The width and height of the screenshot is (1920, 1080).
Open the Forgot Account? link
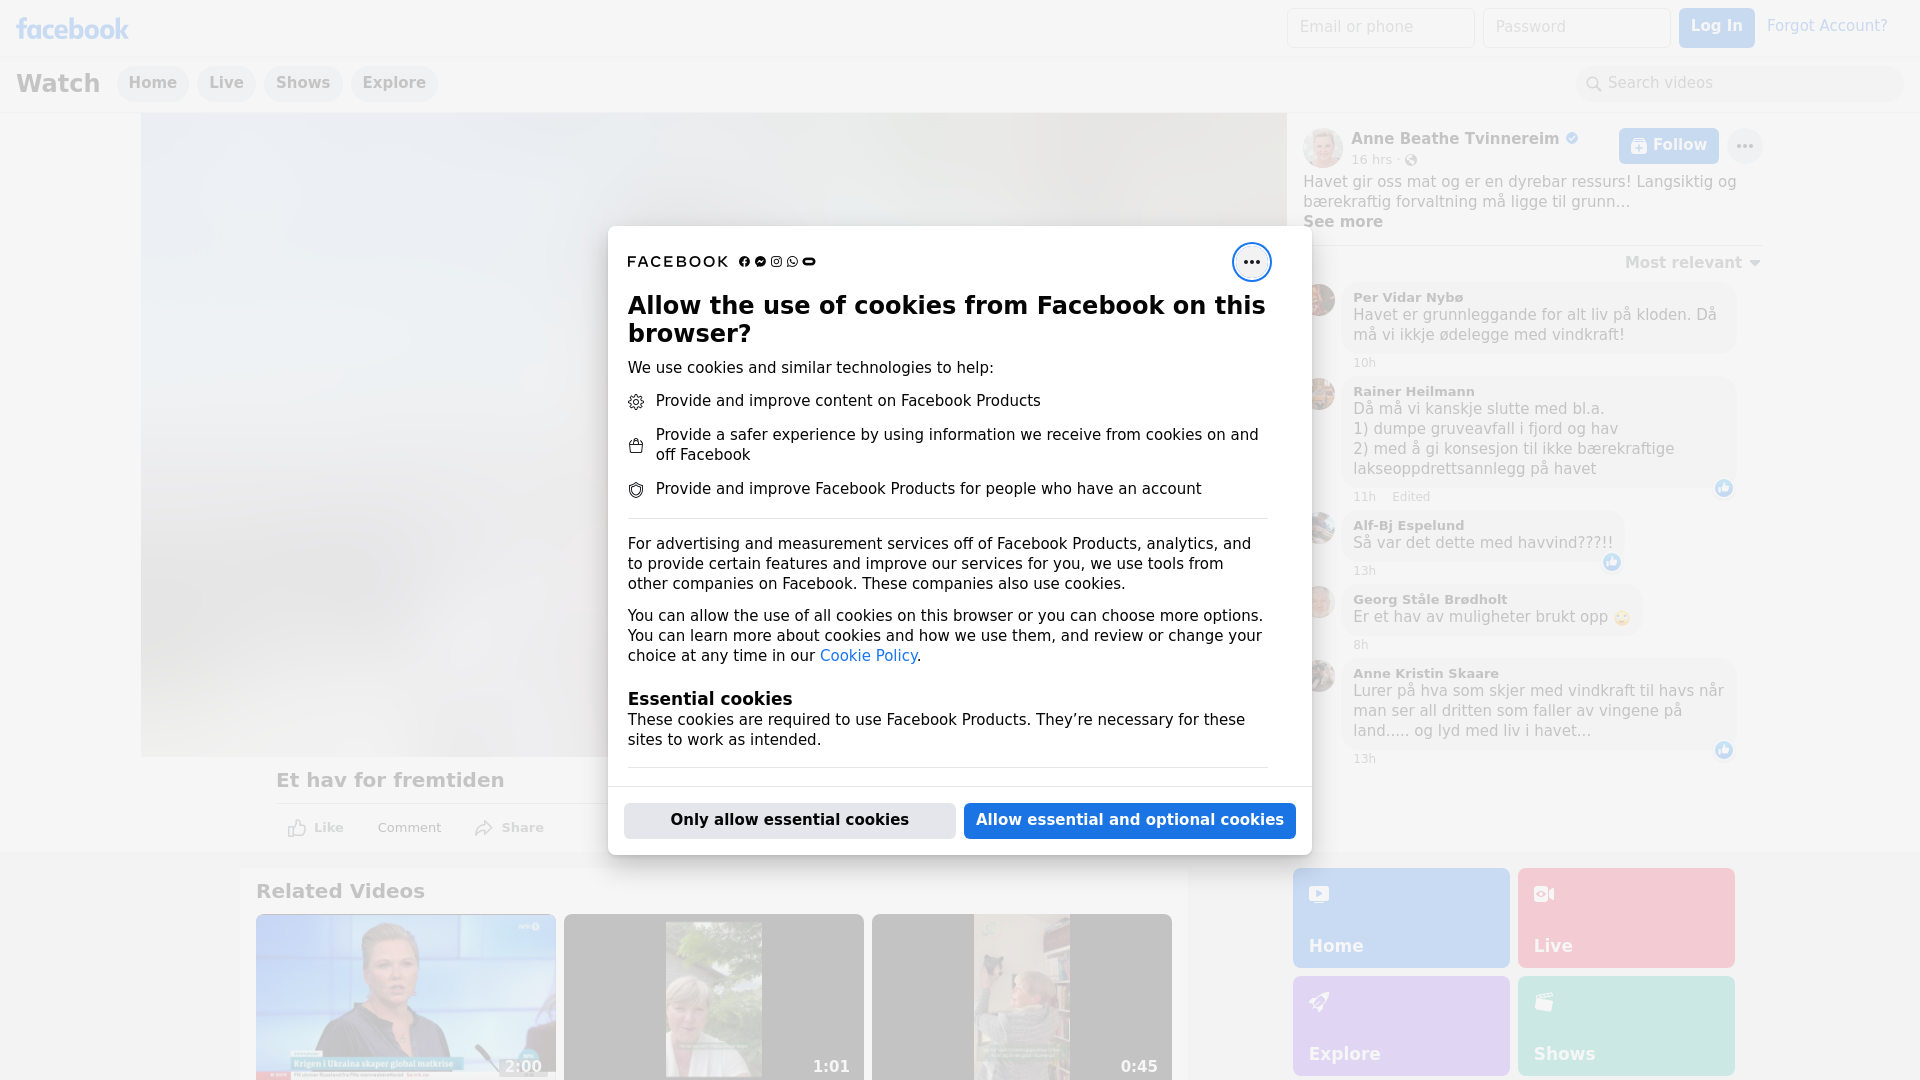coord(1826,26)
